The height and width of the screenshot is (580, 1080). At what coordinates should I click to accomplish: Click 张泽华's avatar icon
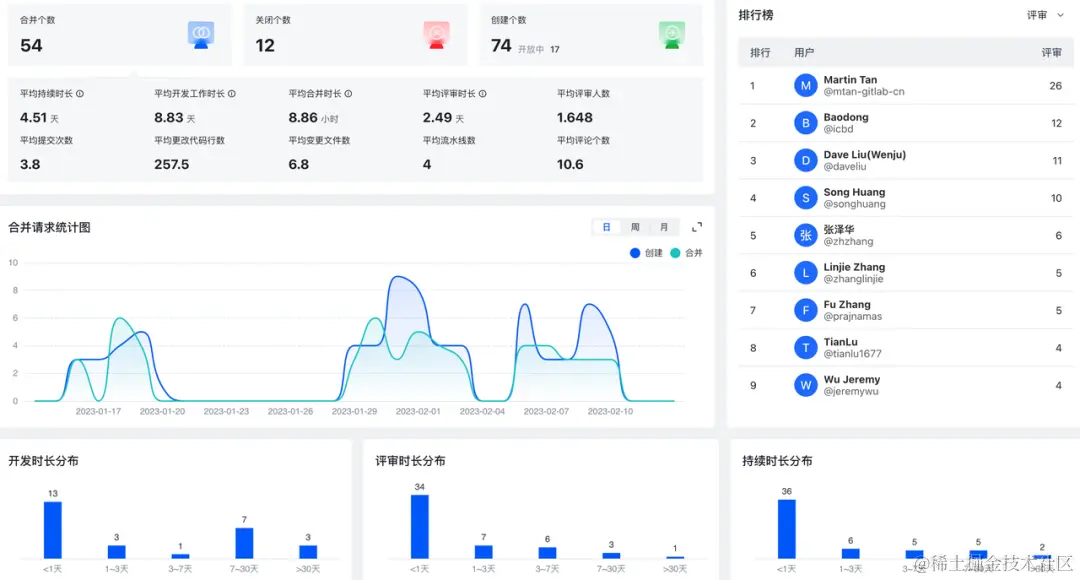(805, 236)
